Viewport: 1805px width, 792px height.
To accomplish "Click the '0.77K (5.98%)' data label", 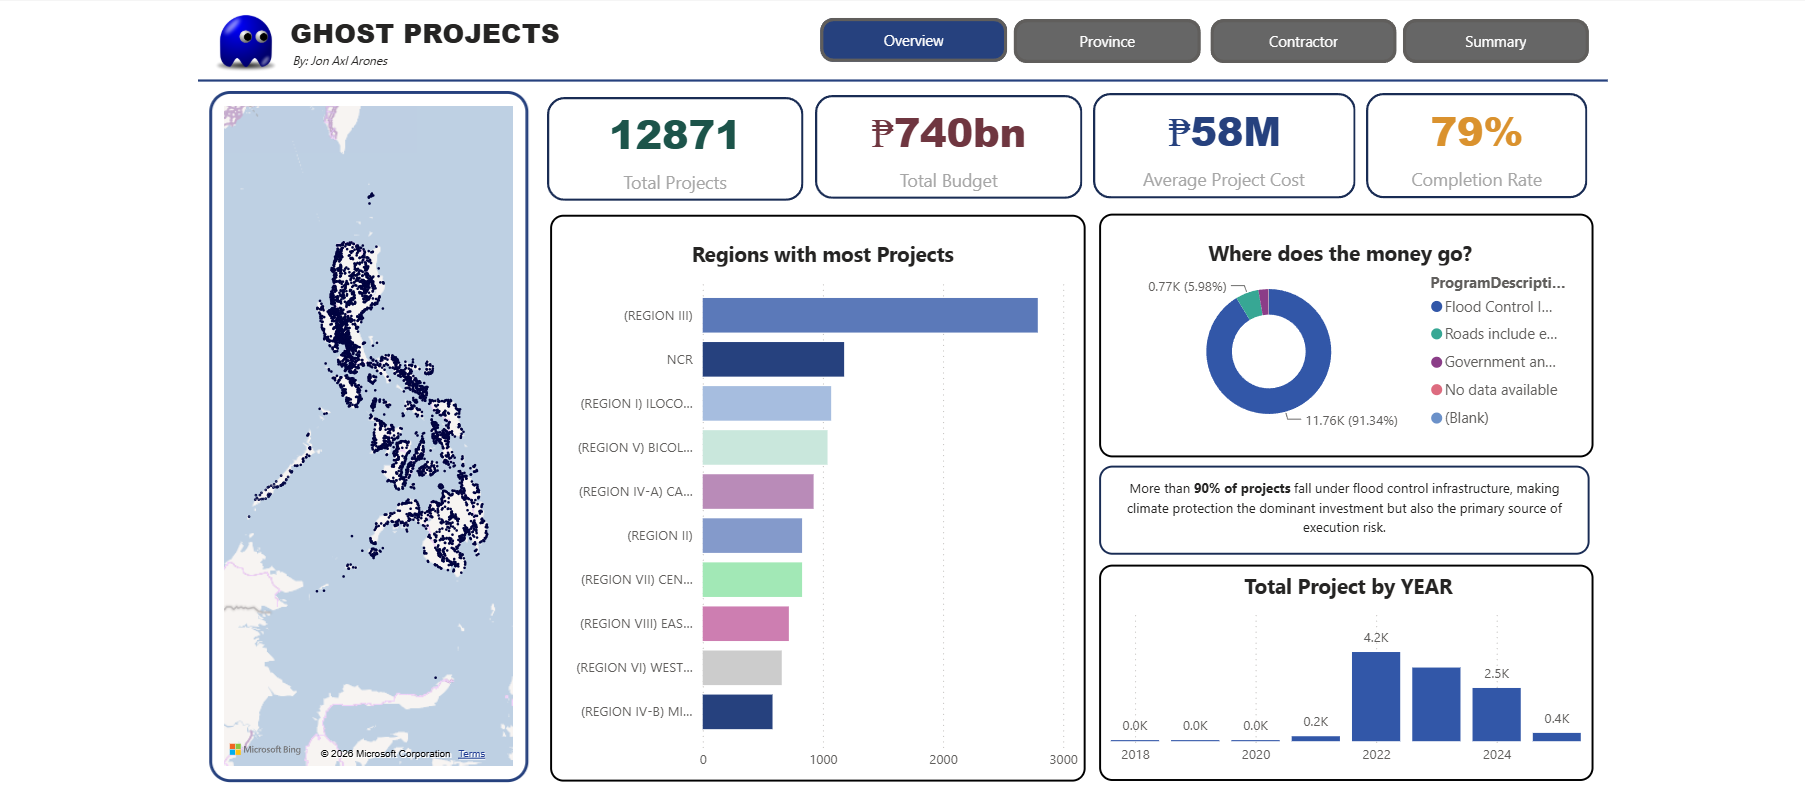I will pos(1187,287).
